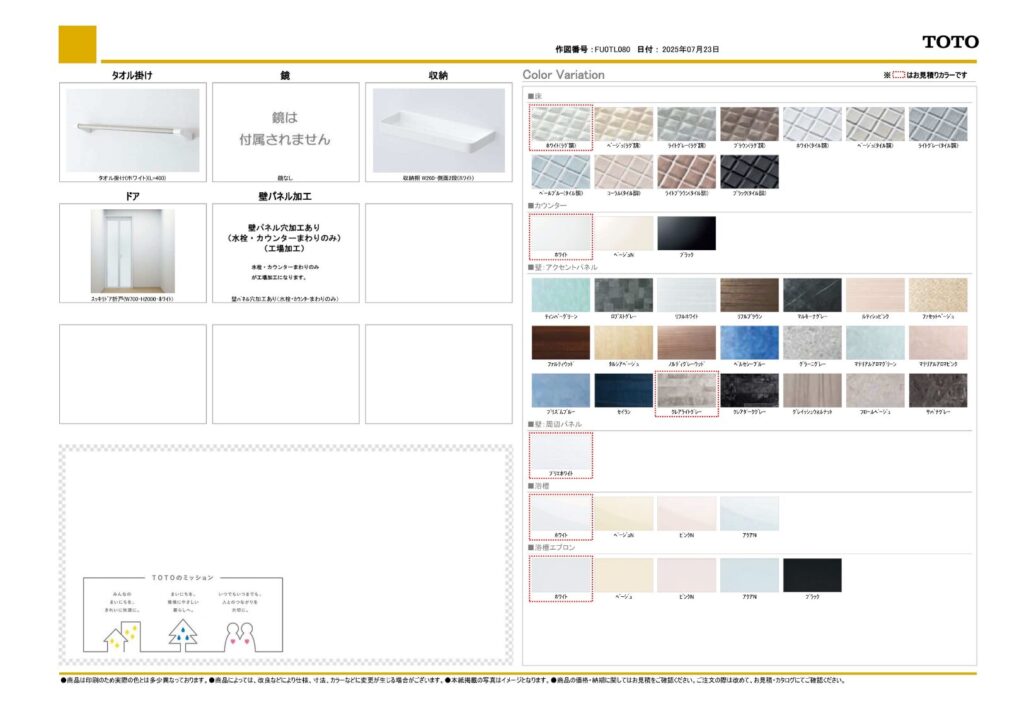Pick the dashed-outlined light gray accent panel swatch
Screen dimensions: 1024x709
686,391
